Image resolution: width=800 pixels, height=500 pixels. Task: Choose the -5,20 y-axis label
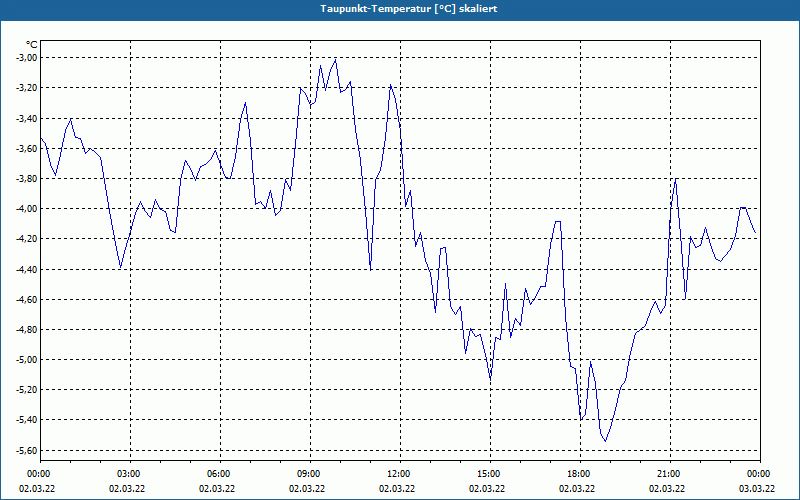click(27, 390)
